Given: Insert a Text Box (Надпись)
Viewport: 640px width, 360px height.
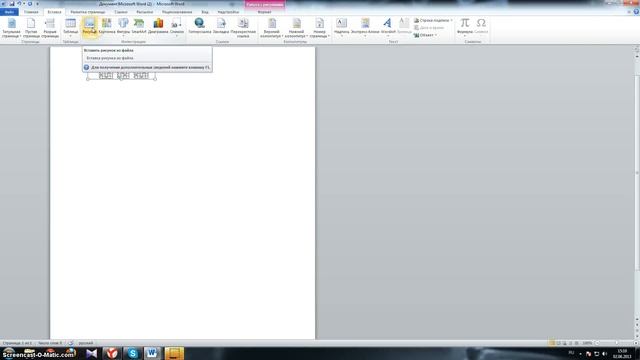Looking at the screenshot, I should (x=341, y=27).
